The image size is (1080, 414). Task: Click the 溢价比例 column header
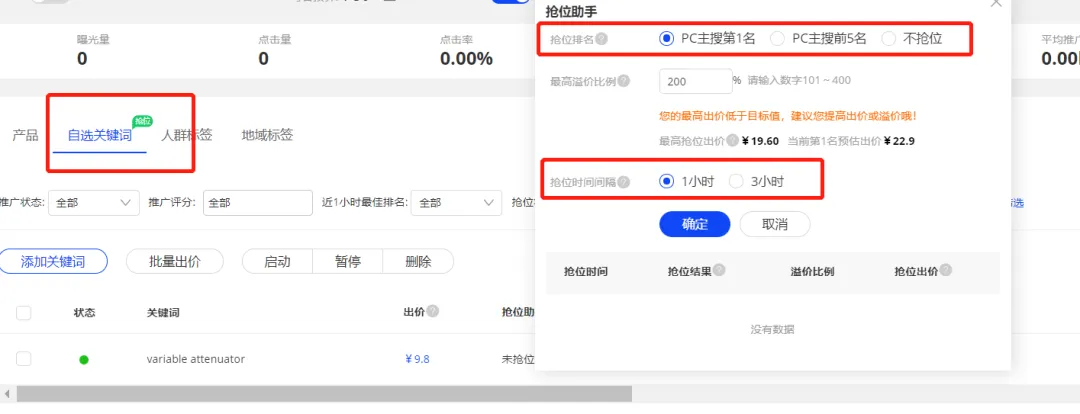812,271
